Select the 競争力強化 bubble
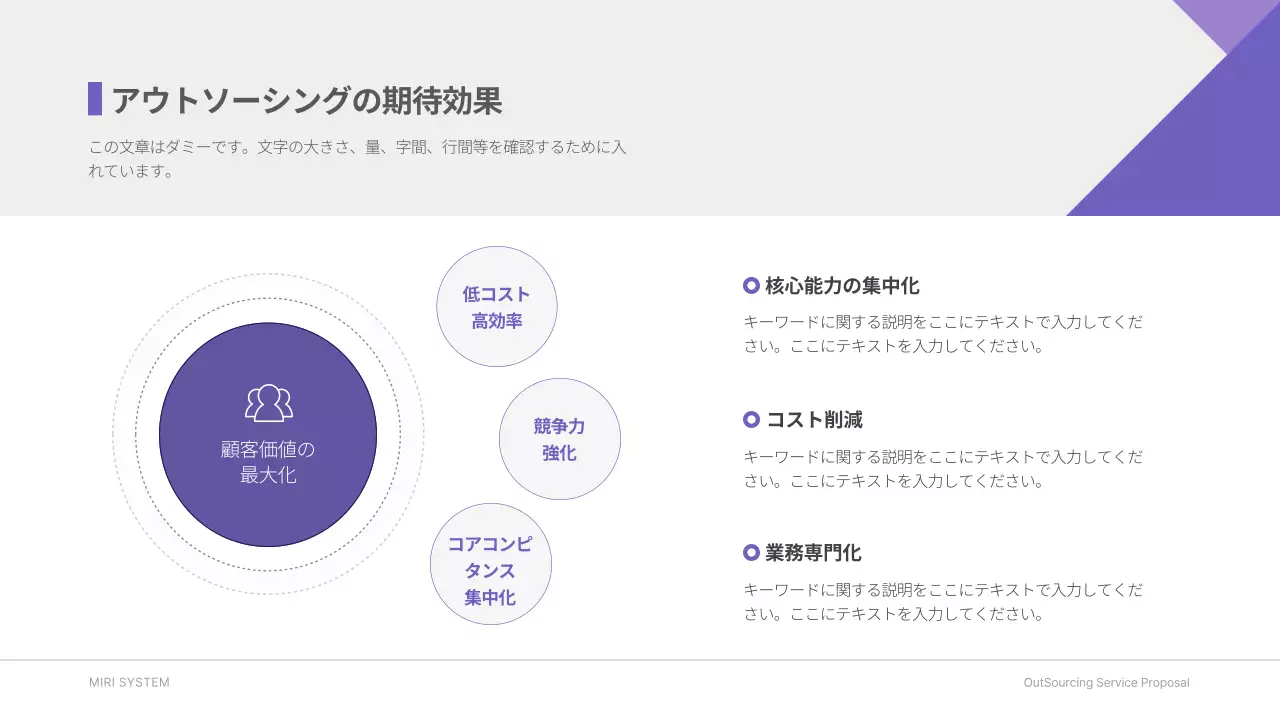Viewport: 1280px width, 720px height. [560, 439]
